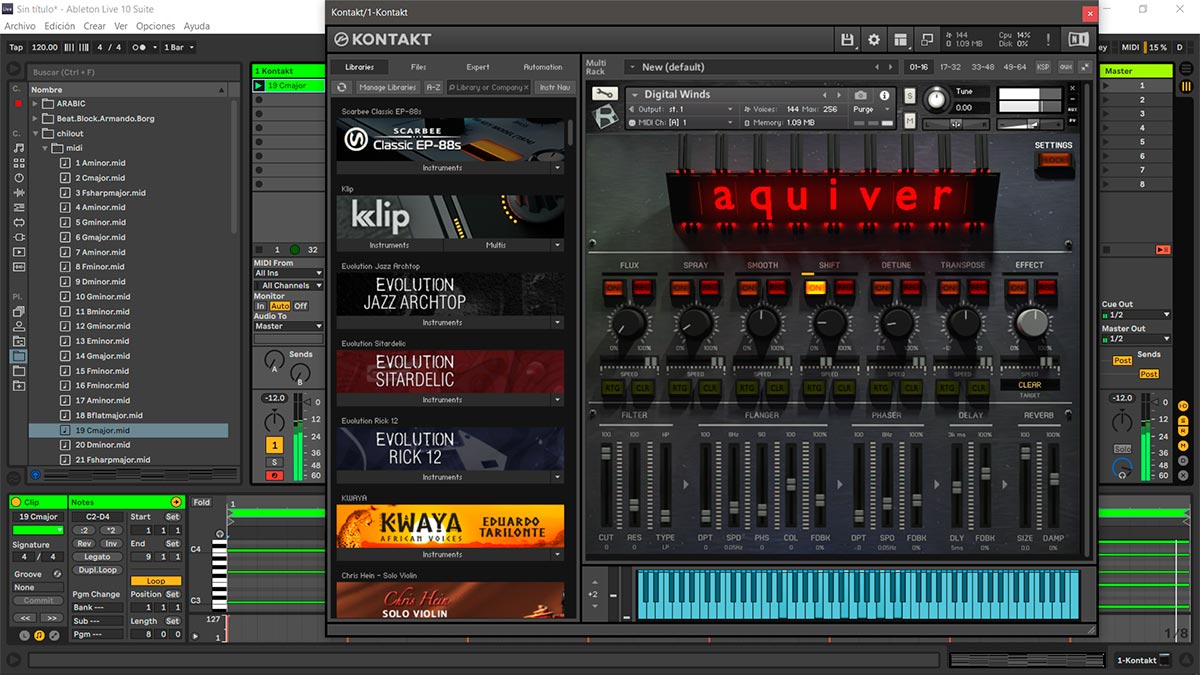Toggle Kontakt instrument Solo S button
Screen dimensions: 1200x675
coord(910,95)
